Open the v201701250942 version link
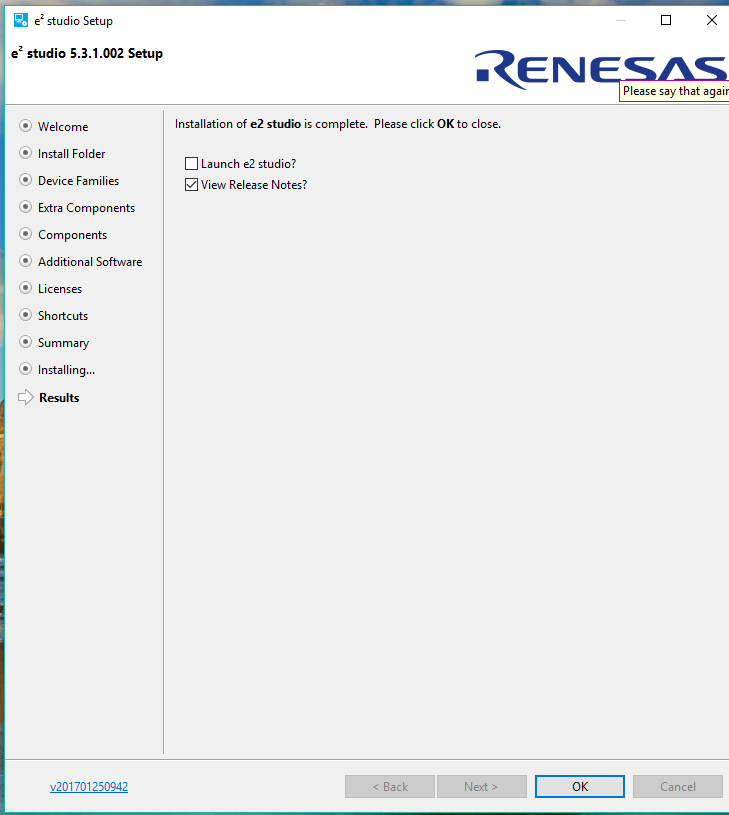729x815 pixels. coord(89,787)
